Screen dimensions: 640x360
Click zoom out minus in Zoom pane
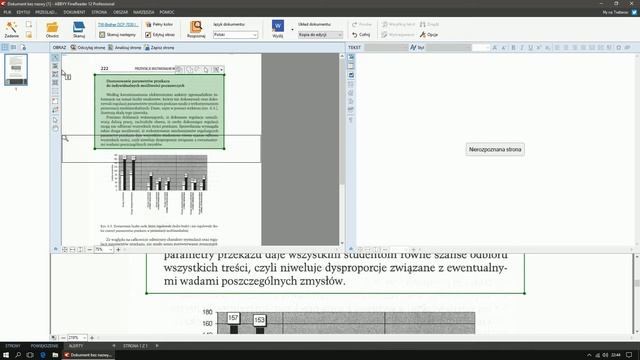pyautogui.click(x=63, y=338)
